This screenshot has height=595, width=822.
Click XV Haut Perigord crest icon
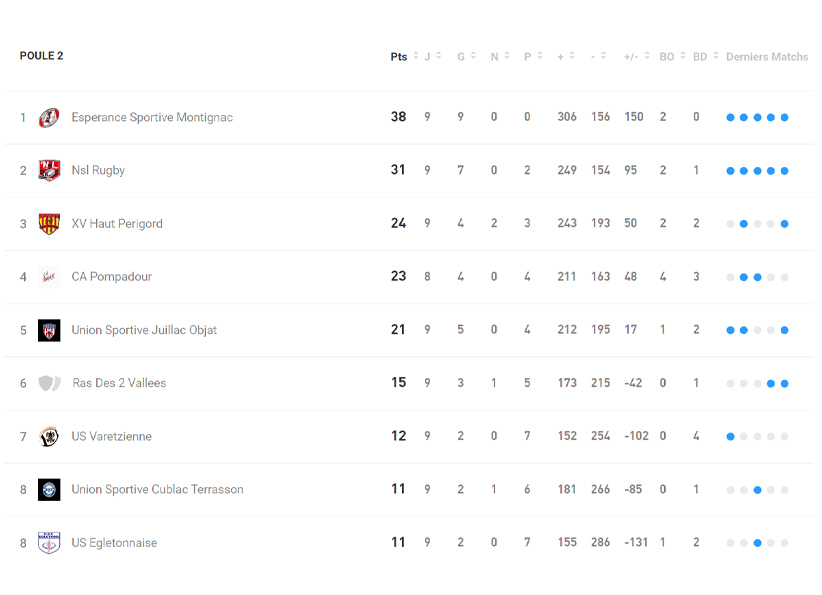click(x=49, y=224)
